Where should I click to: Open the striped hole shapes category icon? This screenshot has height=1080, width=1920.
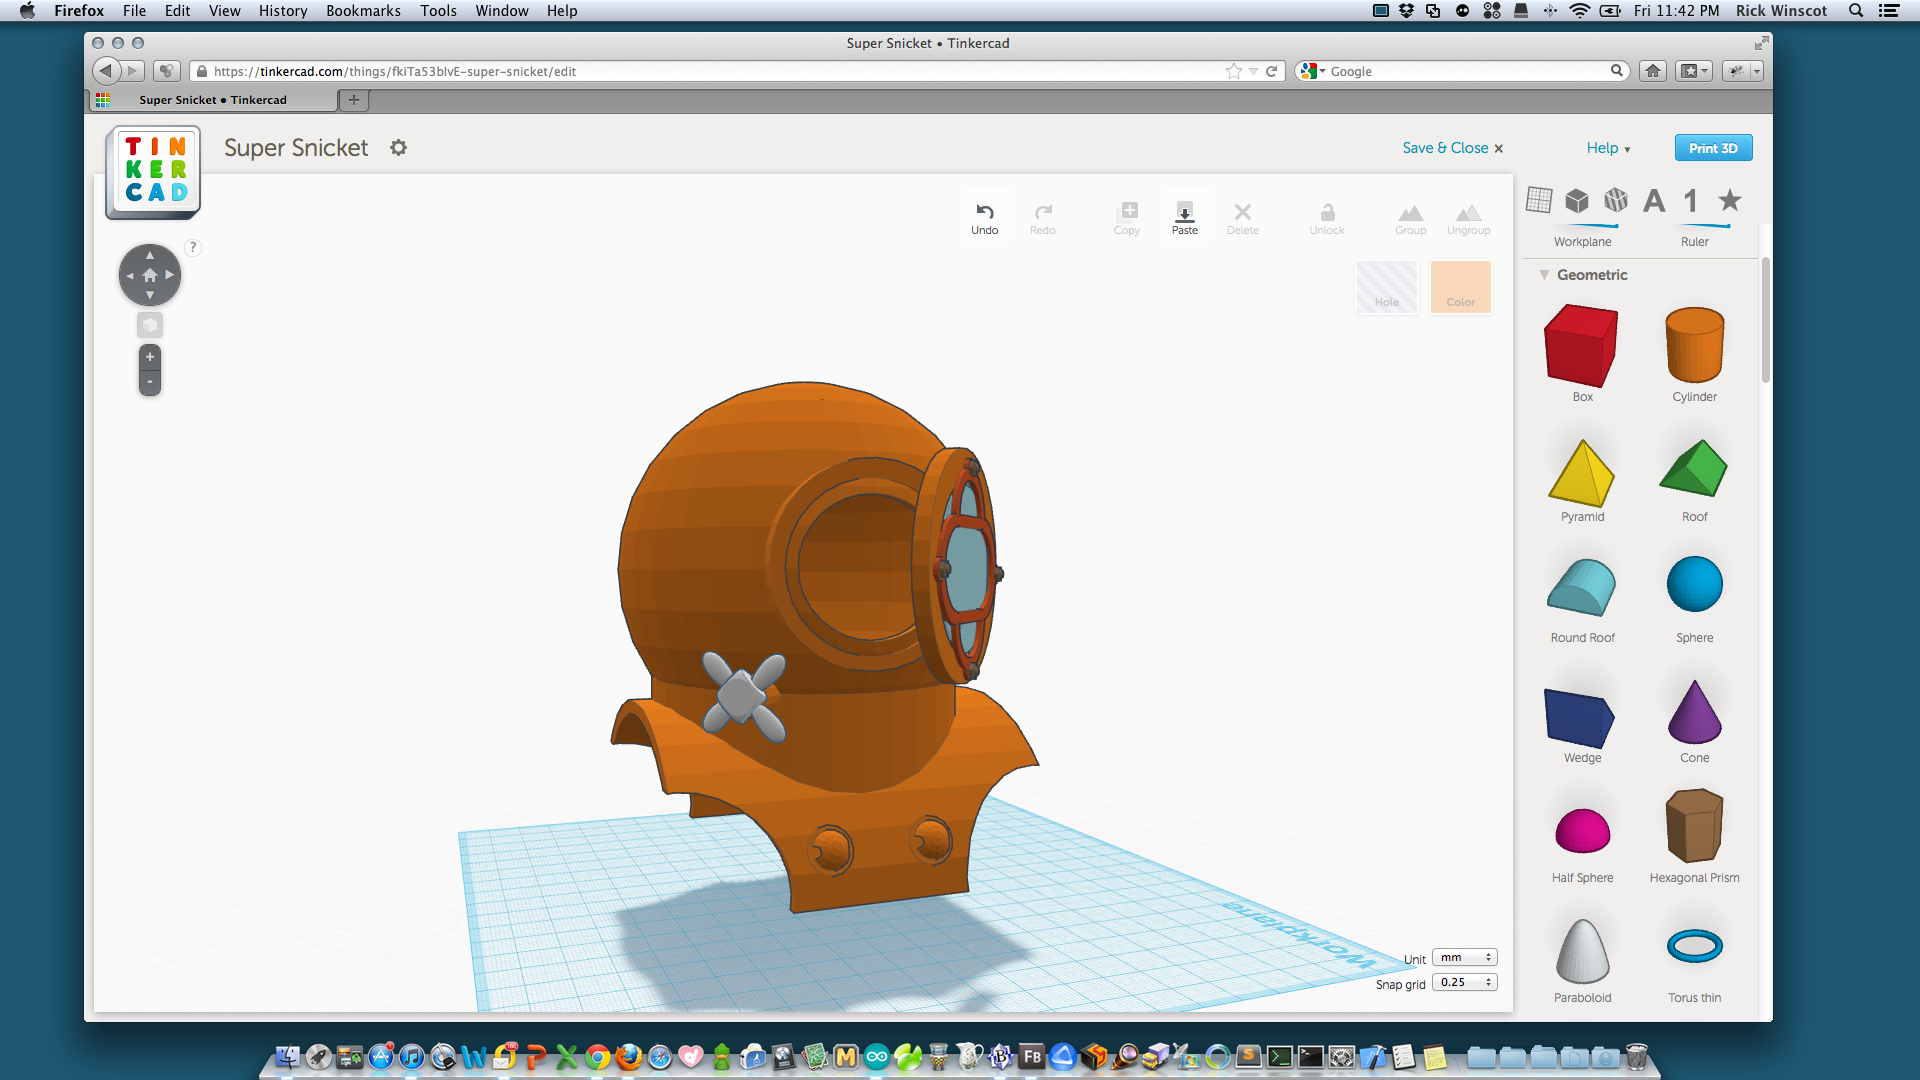1615,200
